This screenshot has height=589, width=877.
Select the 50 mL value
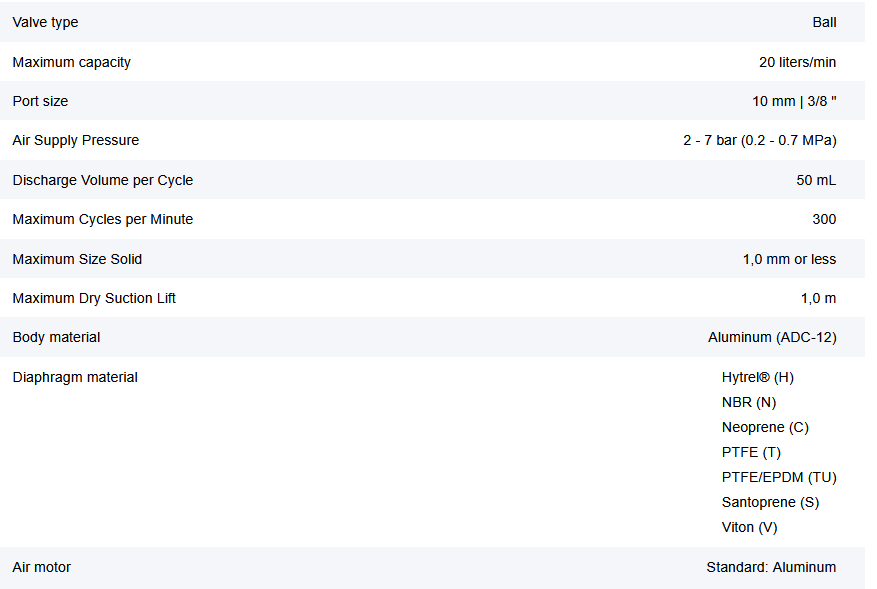pyautogui.click(x=816, y=180)
